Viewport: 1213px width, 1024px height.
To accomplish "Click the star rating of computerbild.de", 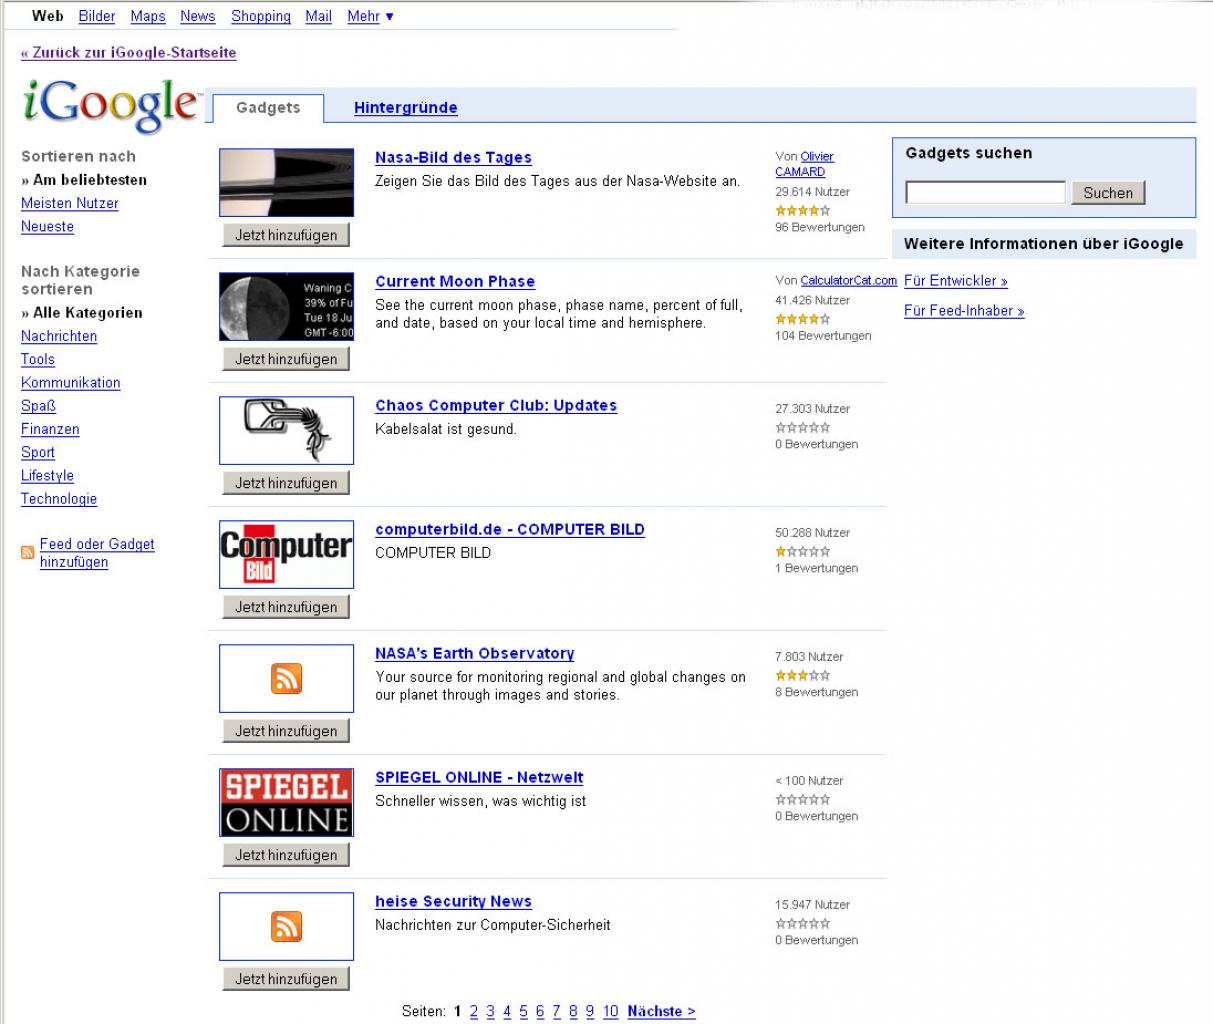I will [803, 551].
